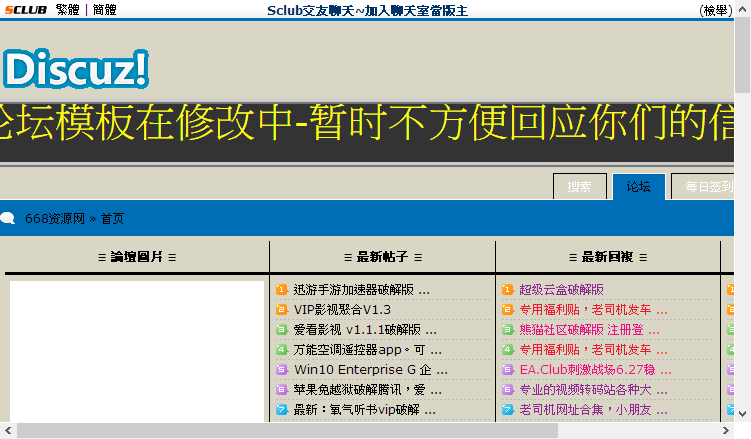Screen dimensions: 751x439
Task: Click the horizontal scrollbar thumb
Action: (x=287, y=430)
